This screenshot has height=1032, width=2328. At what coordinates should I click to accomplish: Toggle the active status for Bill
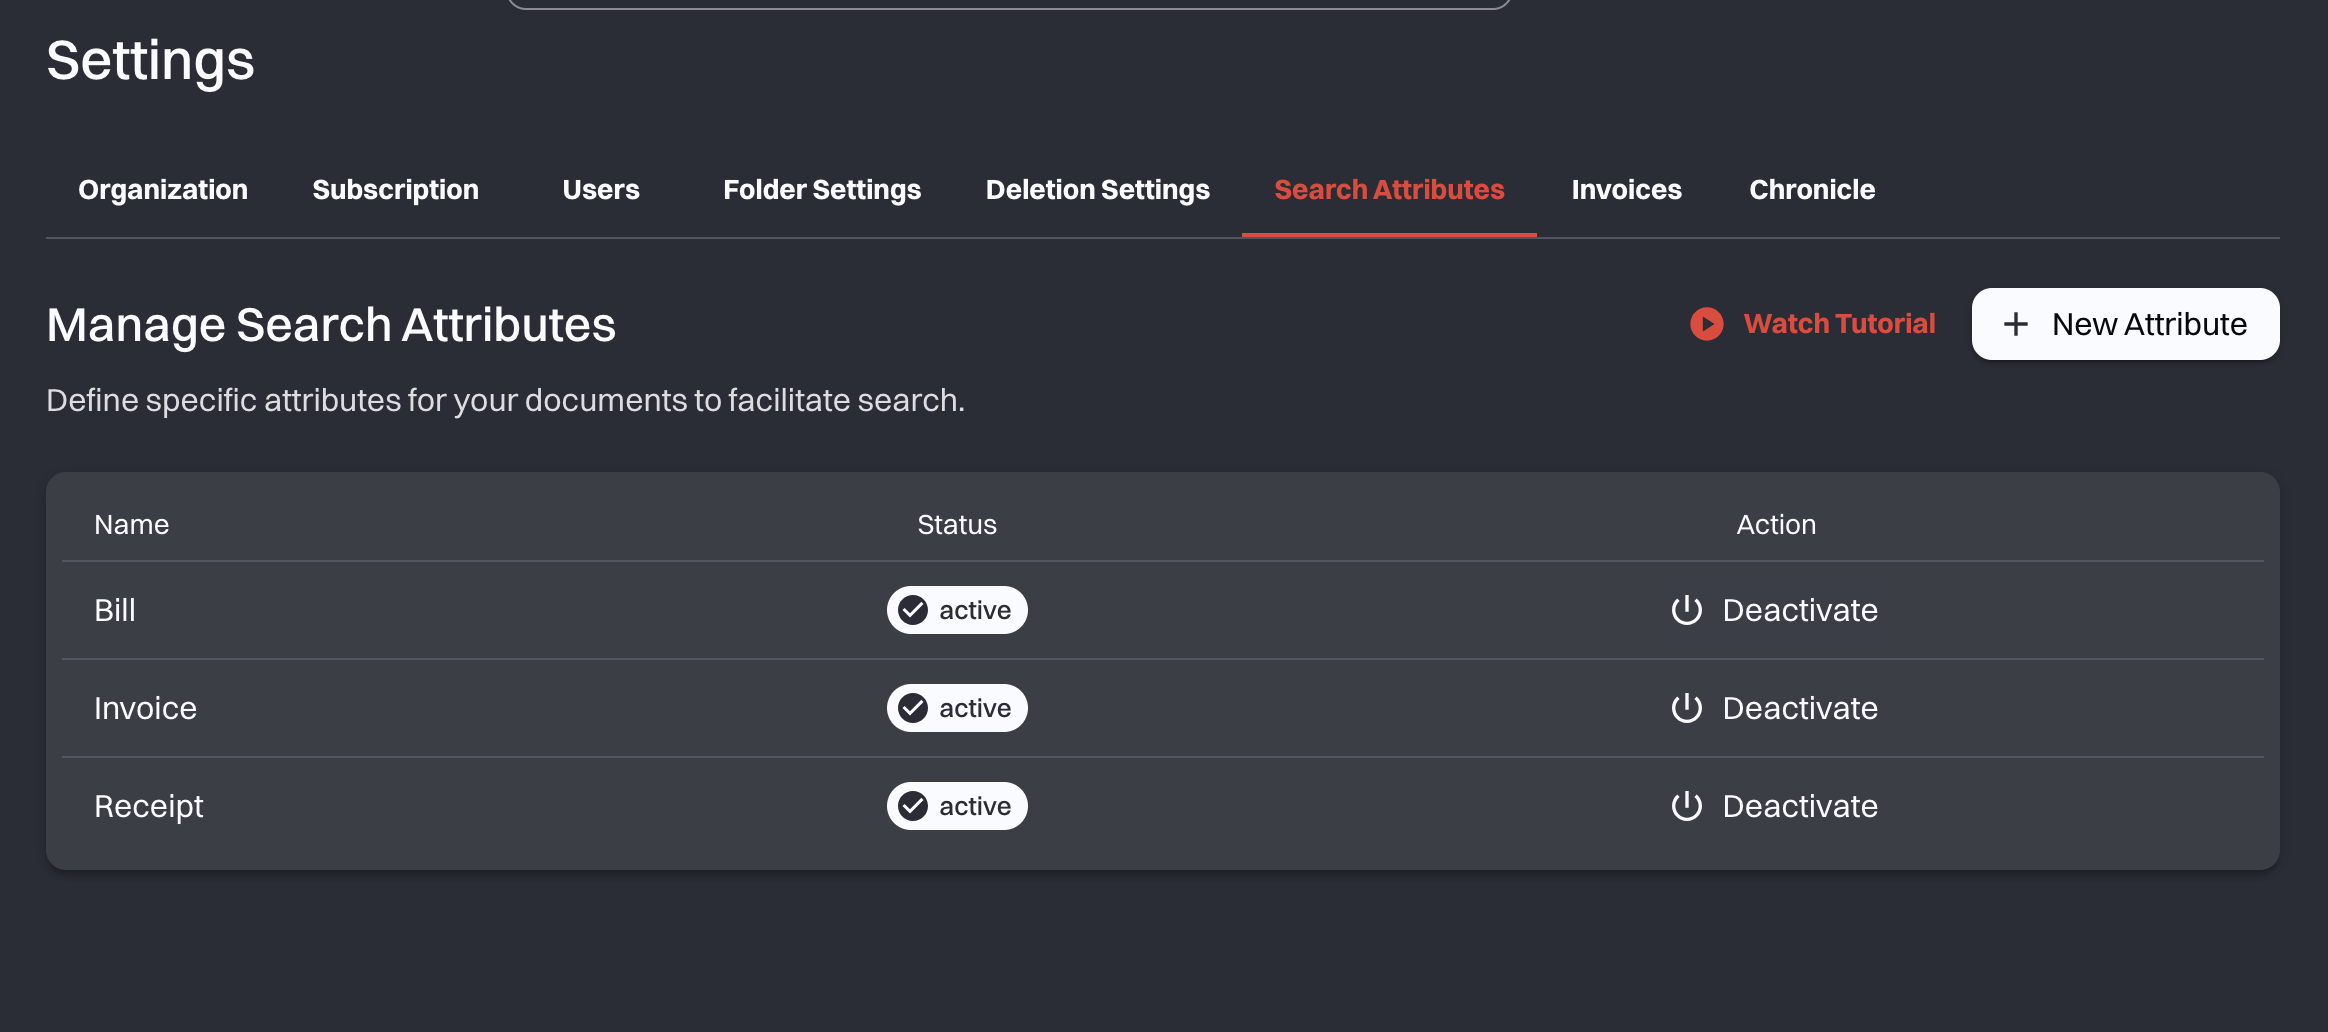pyautogui.click(x=956, y=609)
